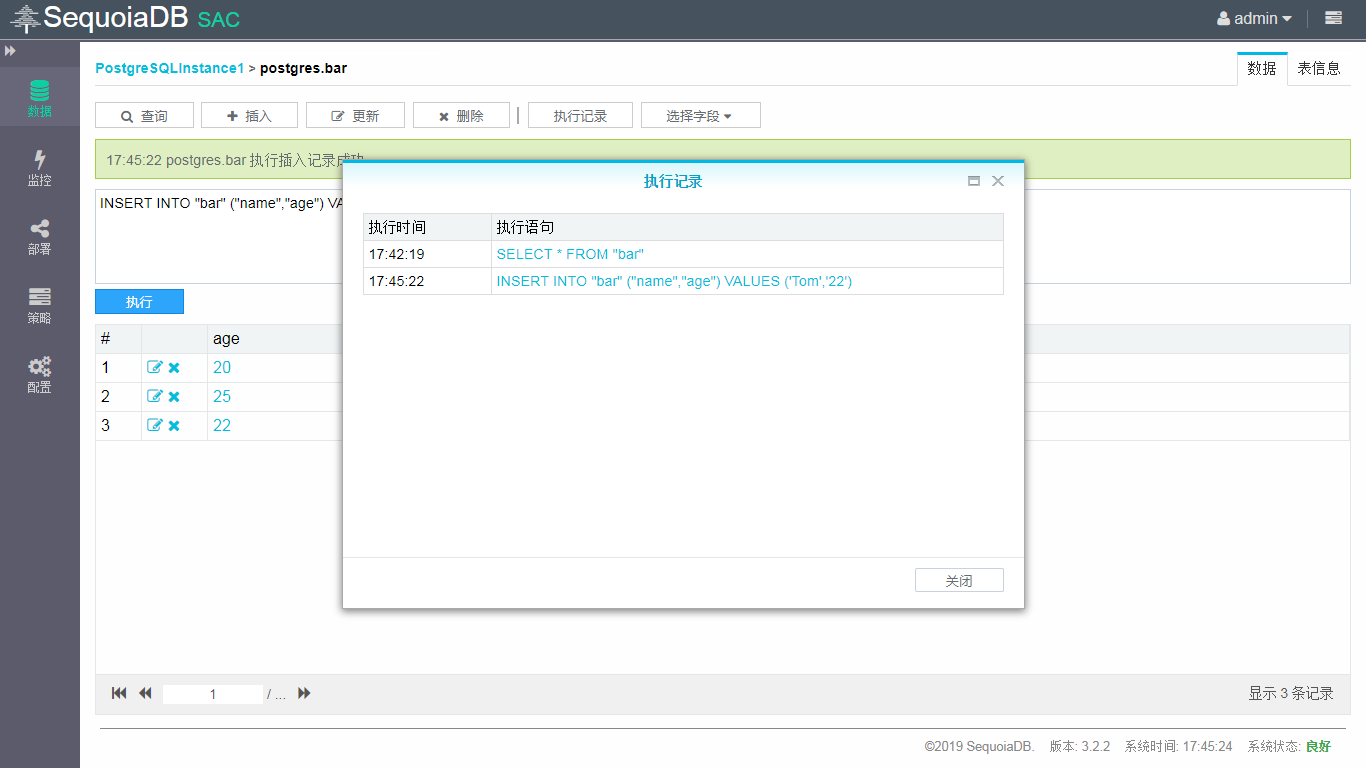Click age value 20
The width and height of the screenshot is (1366, 768).
pos(222,367)
